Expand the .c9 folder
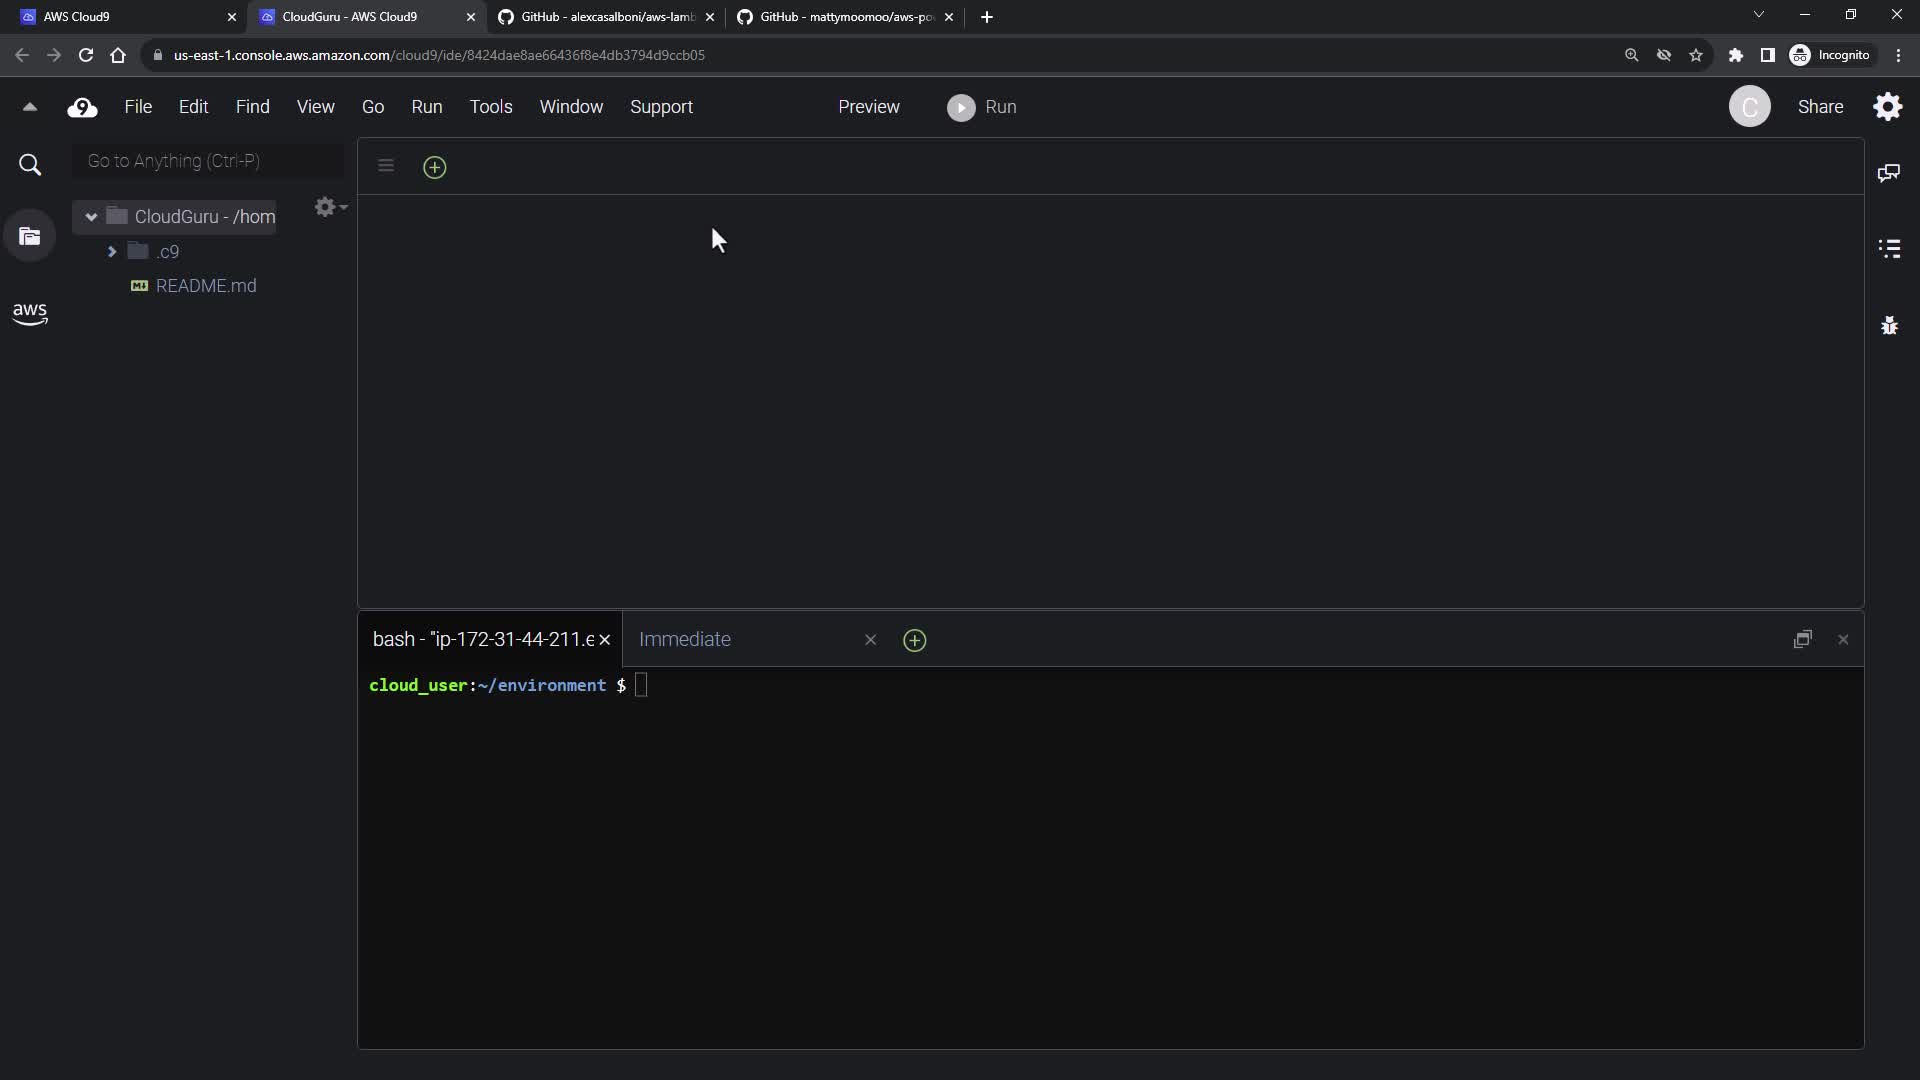The width and height of the screenshot is (1920, 1080). click(112, 252)
